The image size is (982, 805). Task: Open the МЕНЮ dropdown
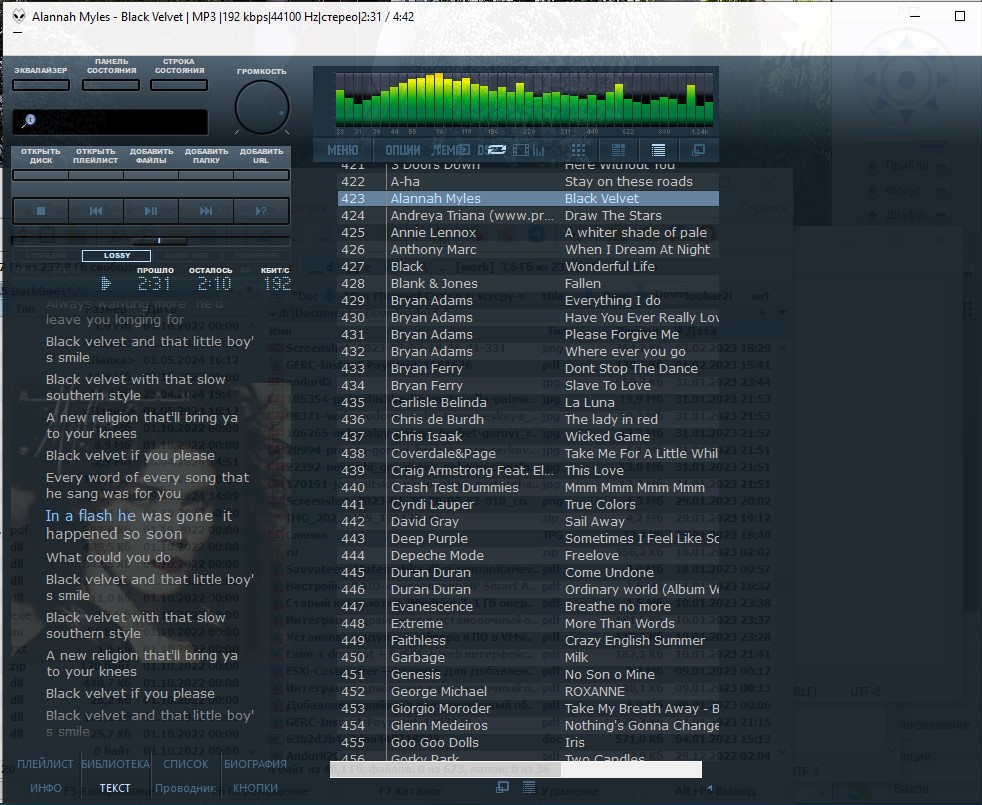(343, 151)
